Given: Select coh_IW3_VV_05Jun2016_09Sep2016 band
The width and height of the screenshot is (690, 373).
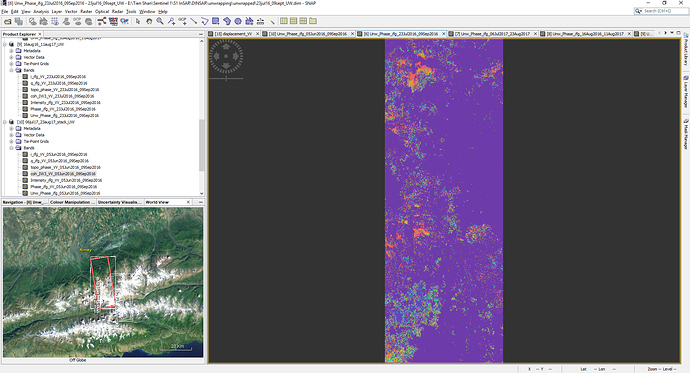Looking at the screenshot, I should click(x=62, y=174).
